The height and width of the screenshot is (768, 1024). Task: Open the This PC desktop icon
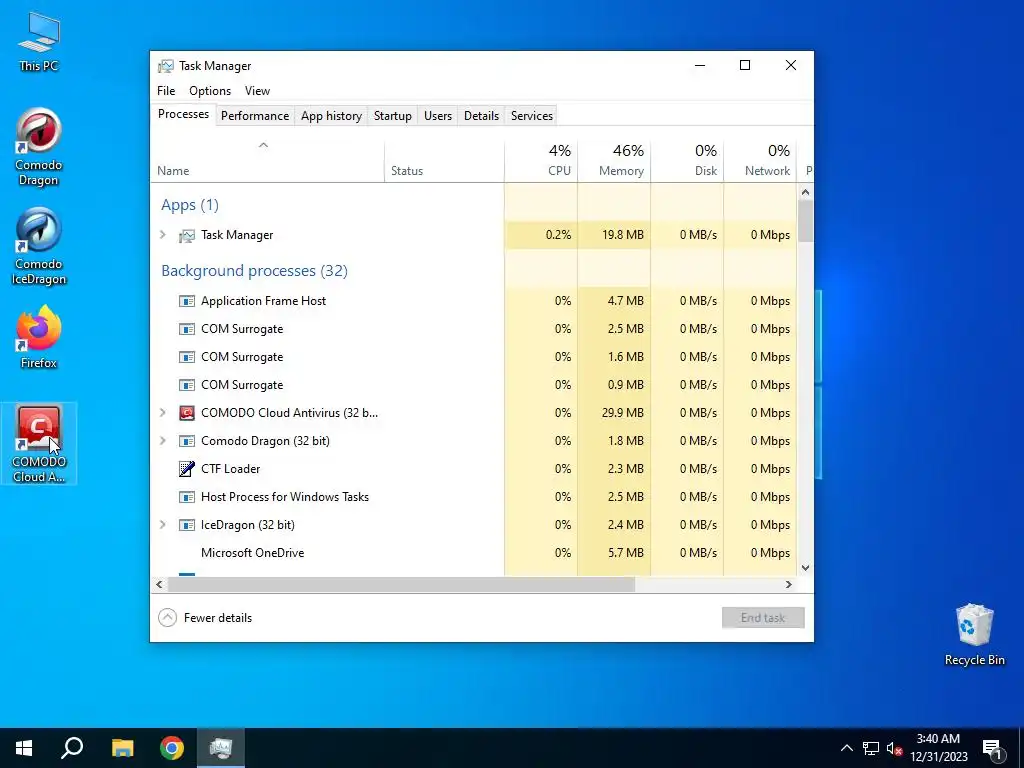(39, 42)
